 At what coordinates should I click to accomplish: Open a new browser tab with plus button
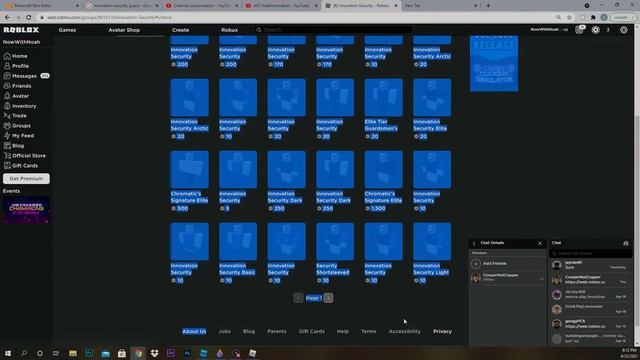(x=488, y=6)
